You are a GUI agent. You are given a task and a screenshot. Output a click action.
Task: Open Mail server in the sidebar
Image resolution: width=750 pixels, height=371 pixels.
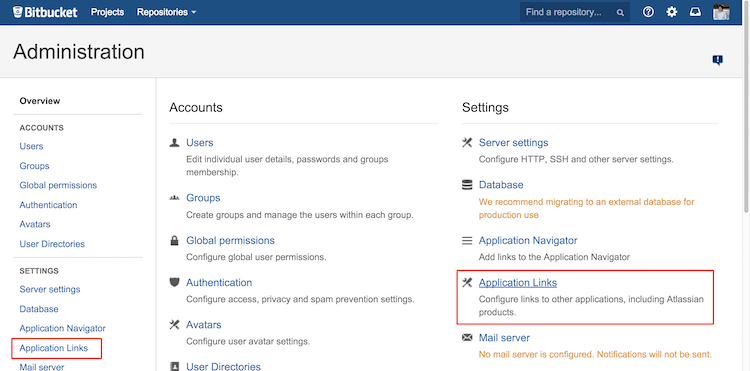42,367
